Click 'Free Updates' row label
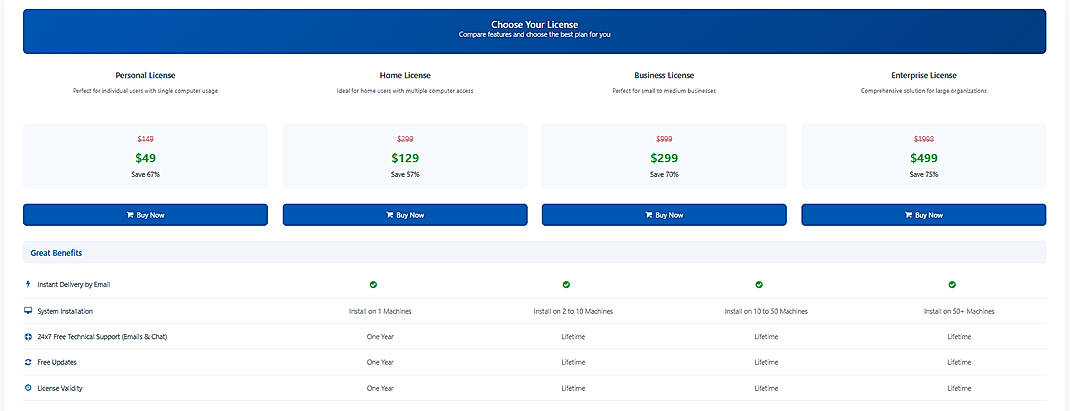 point(57,363)
